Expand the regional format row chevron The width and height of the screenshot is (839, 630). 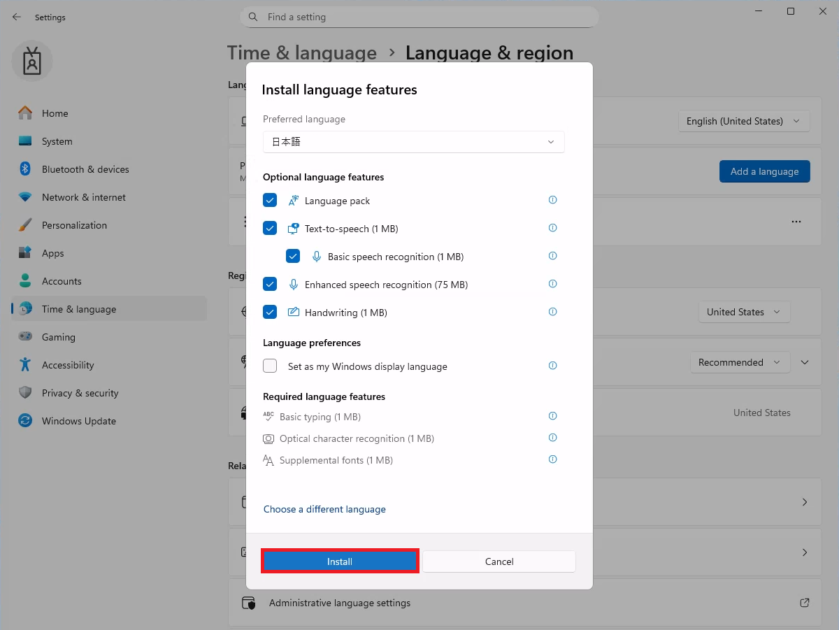click(x=804, y=362)
